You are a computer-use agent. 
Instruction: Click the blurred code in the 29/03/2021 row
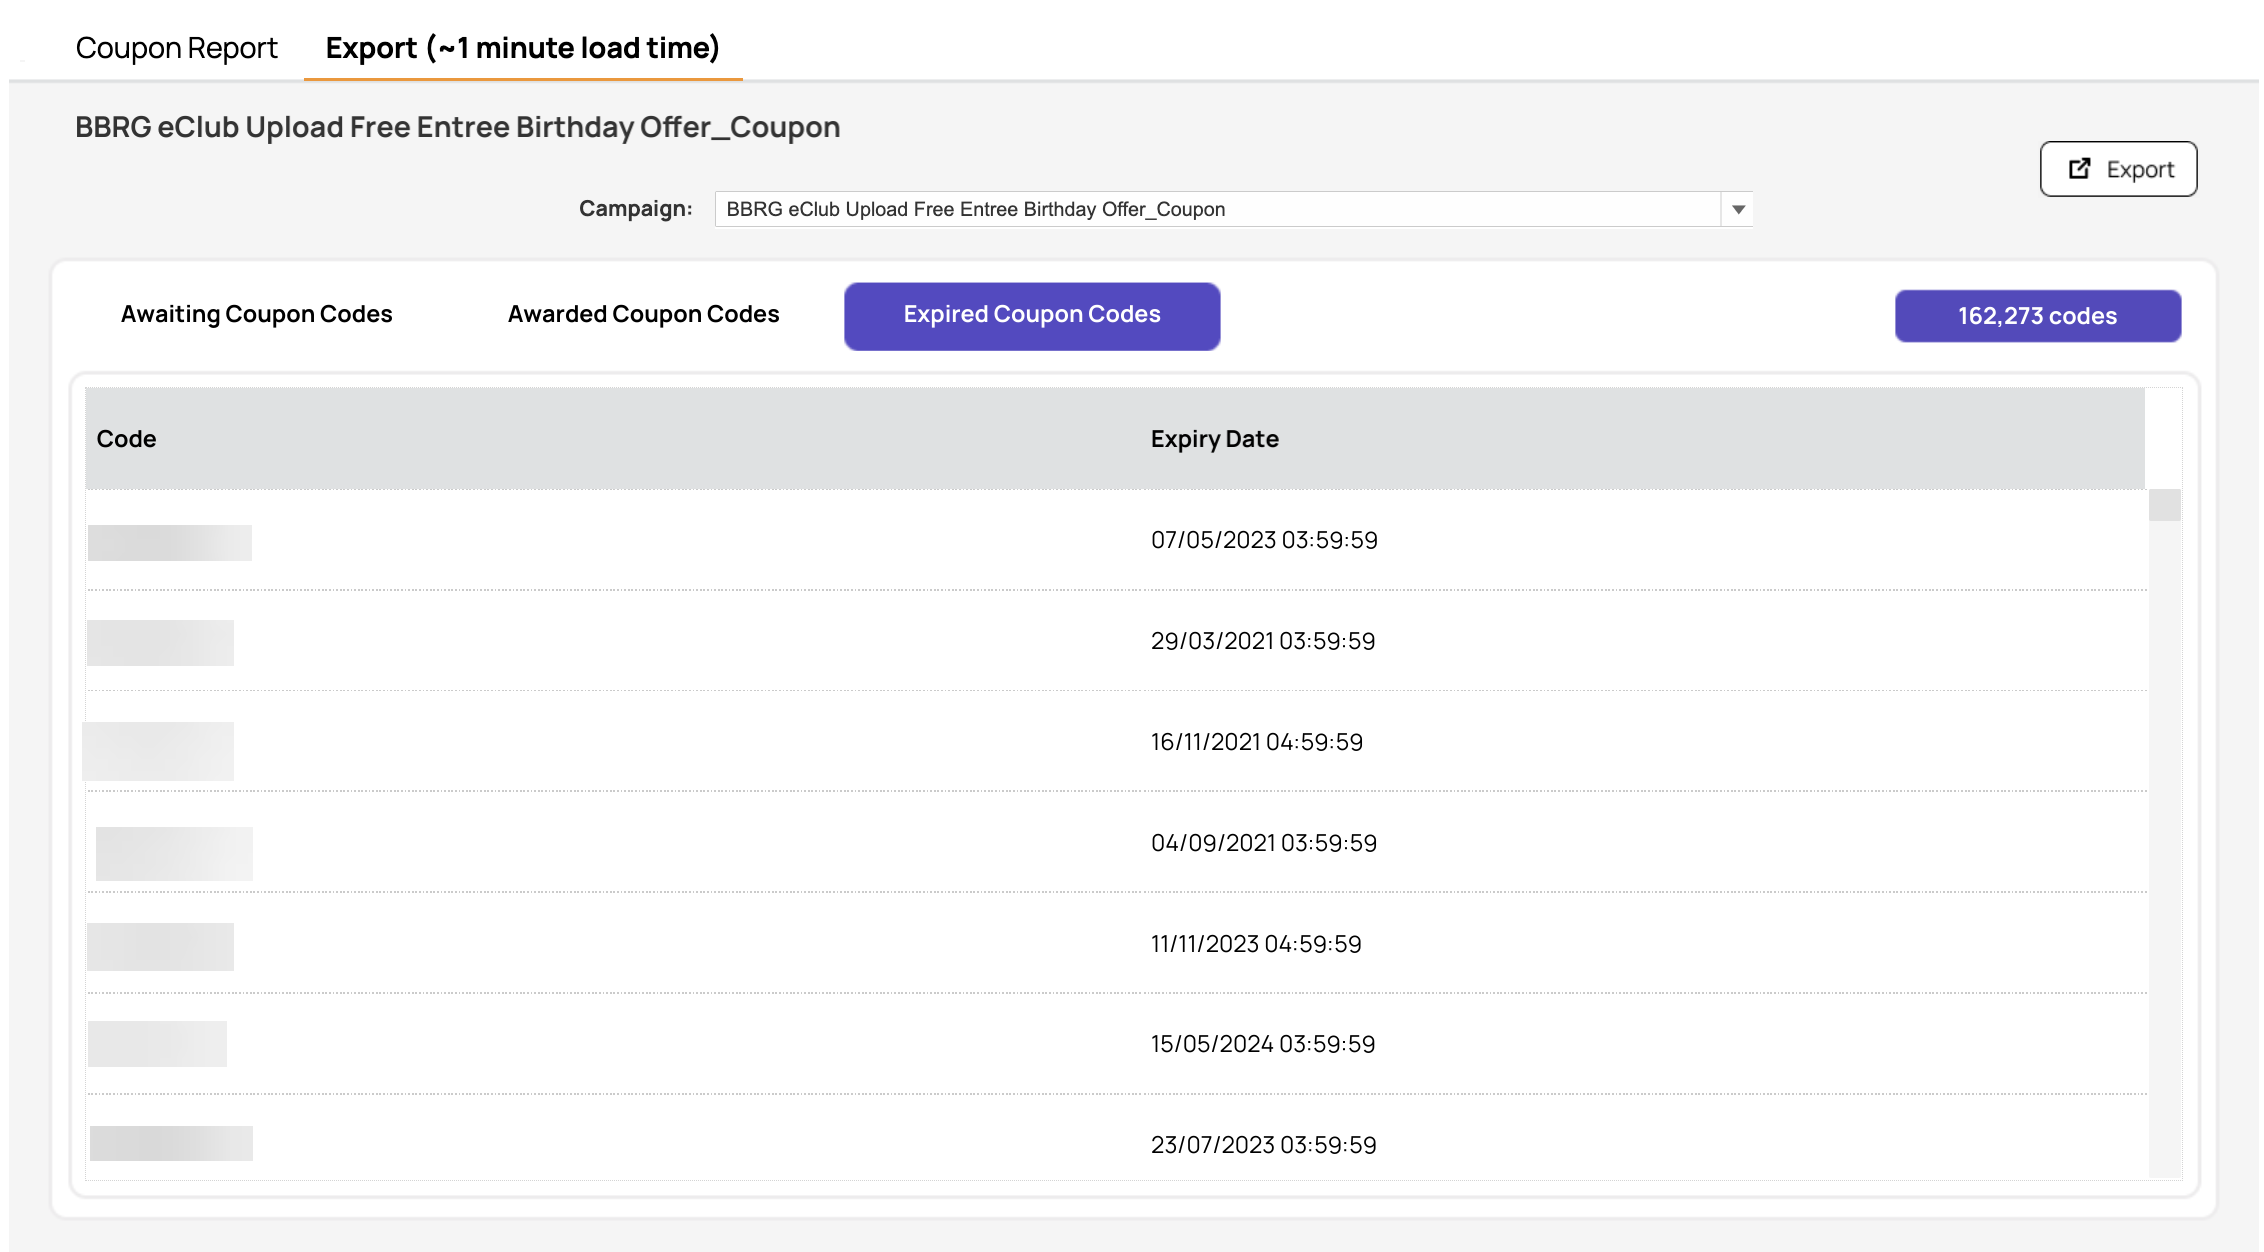[160, 643]
